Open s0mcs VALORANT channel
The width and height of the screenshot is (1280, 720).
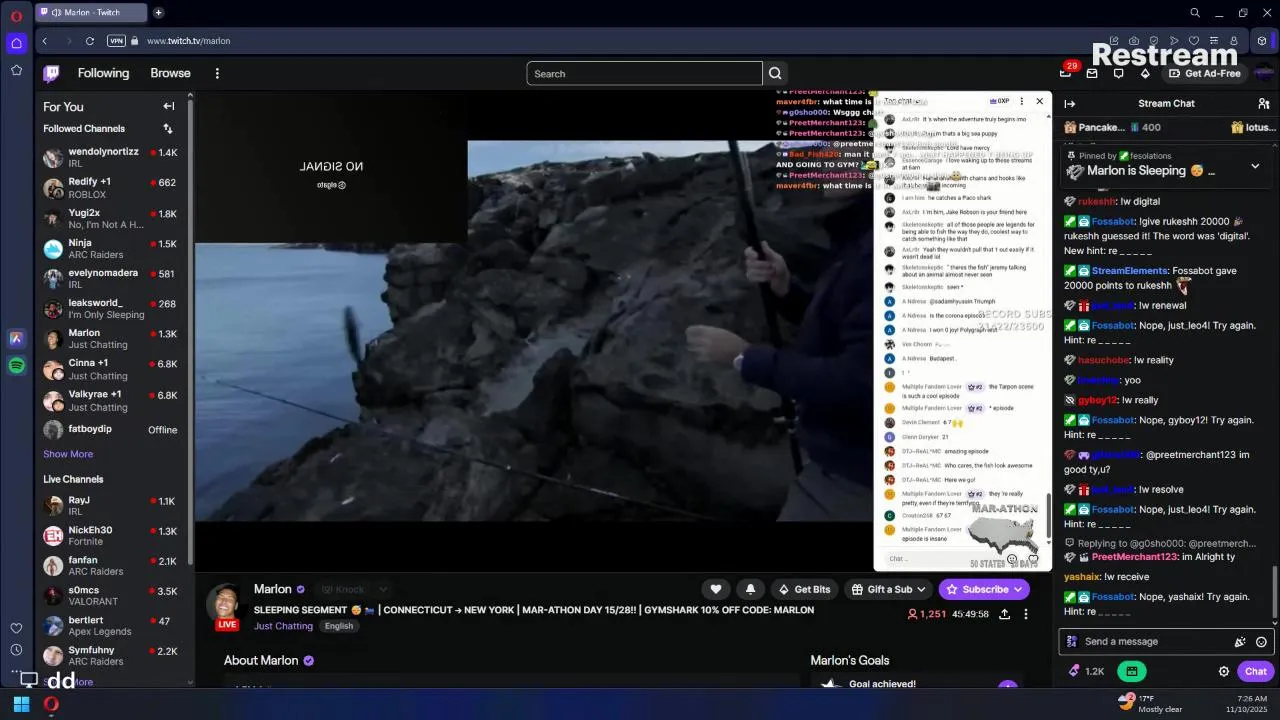pos(115,596)
